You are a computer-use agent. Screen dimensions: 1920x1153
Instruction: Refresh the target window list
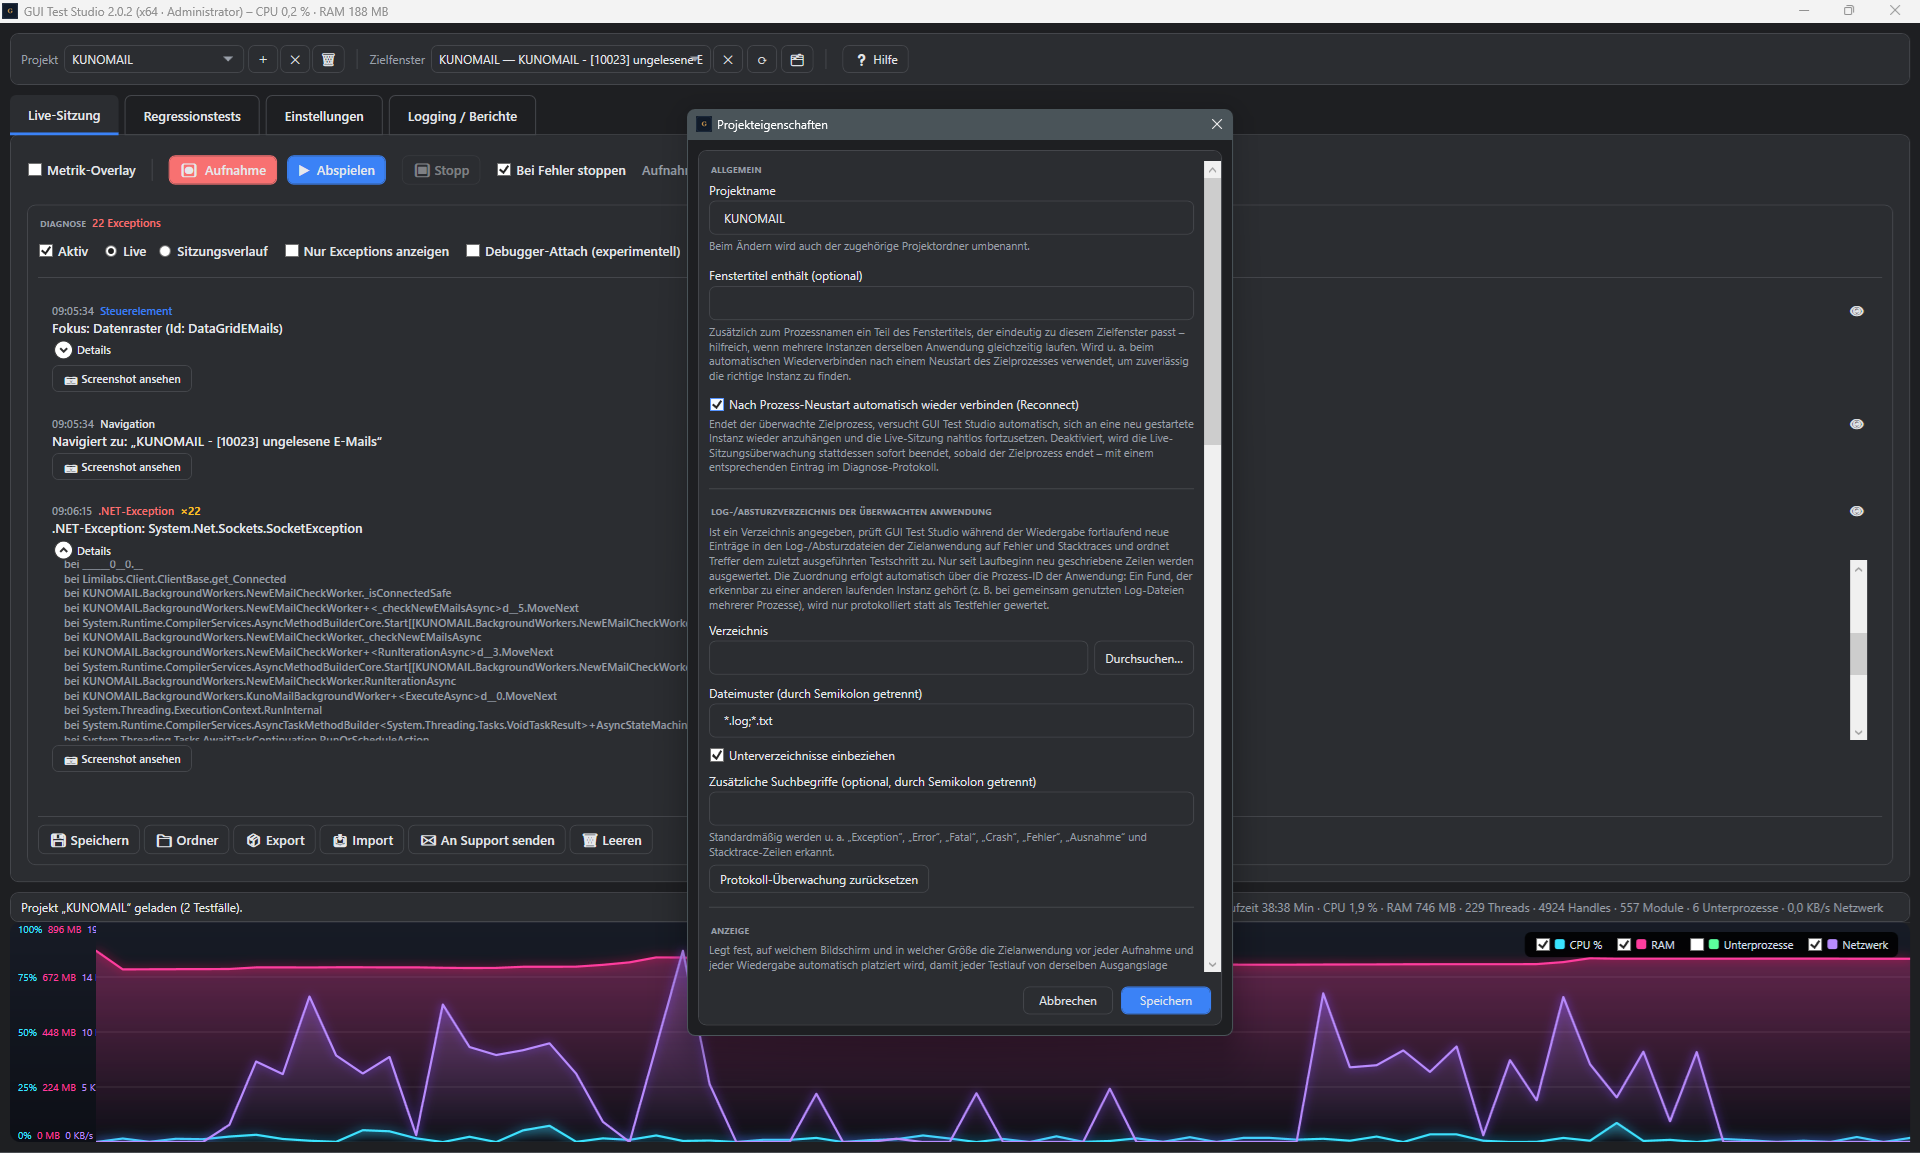(x=762, y=60)
